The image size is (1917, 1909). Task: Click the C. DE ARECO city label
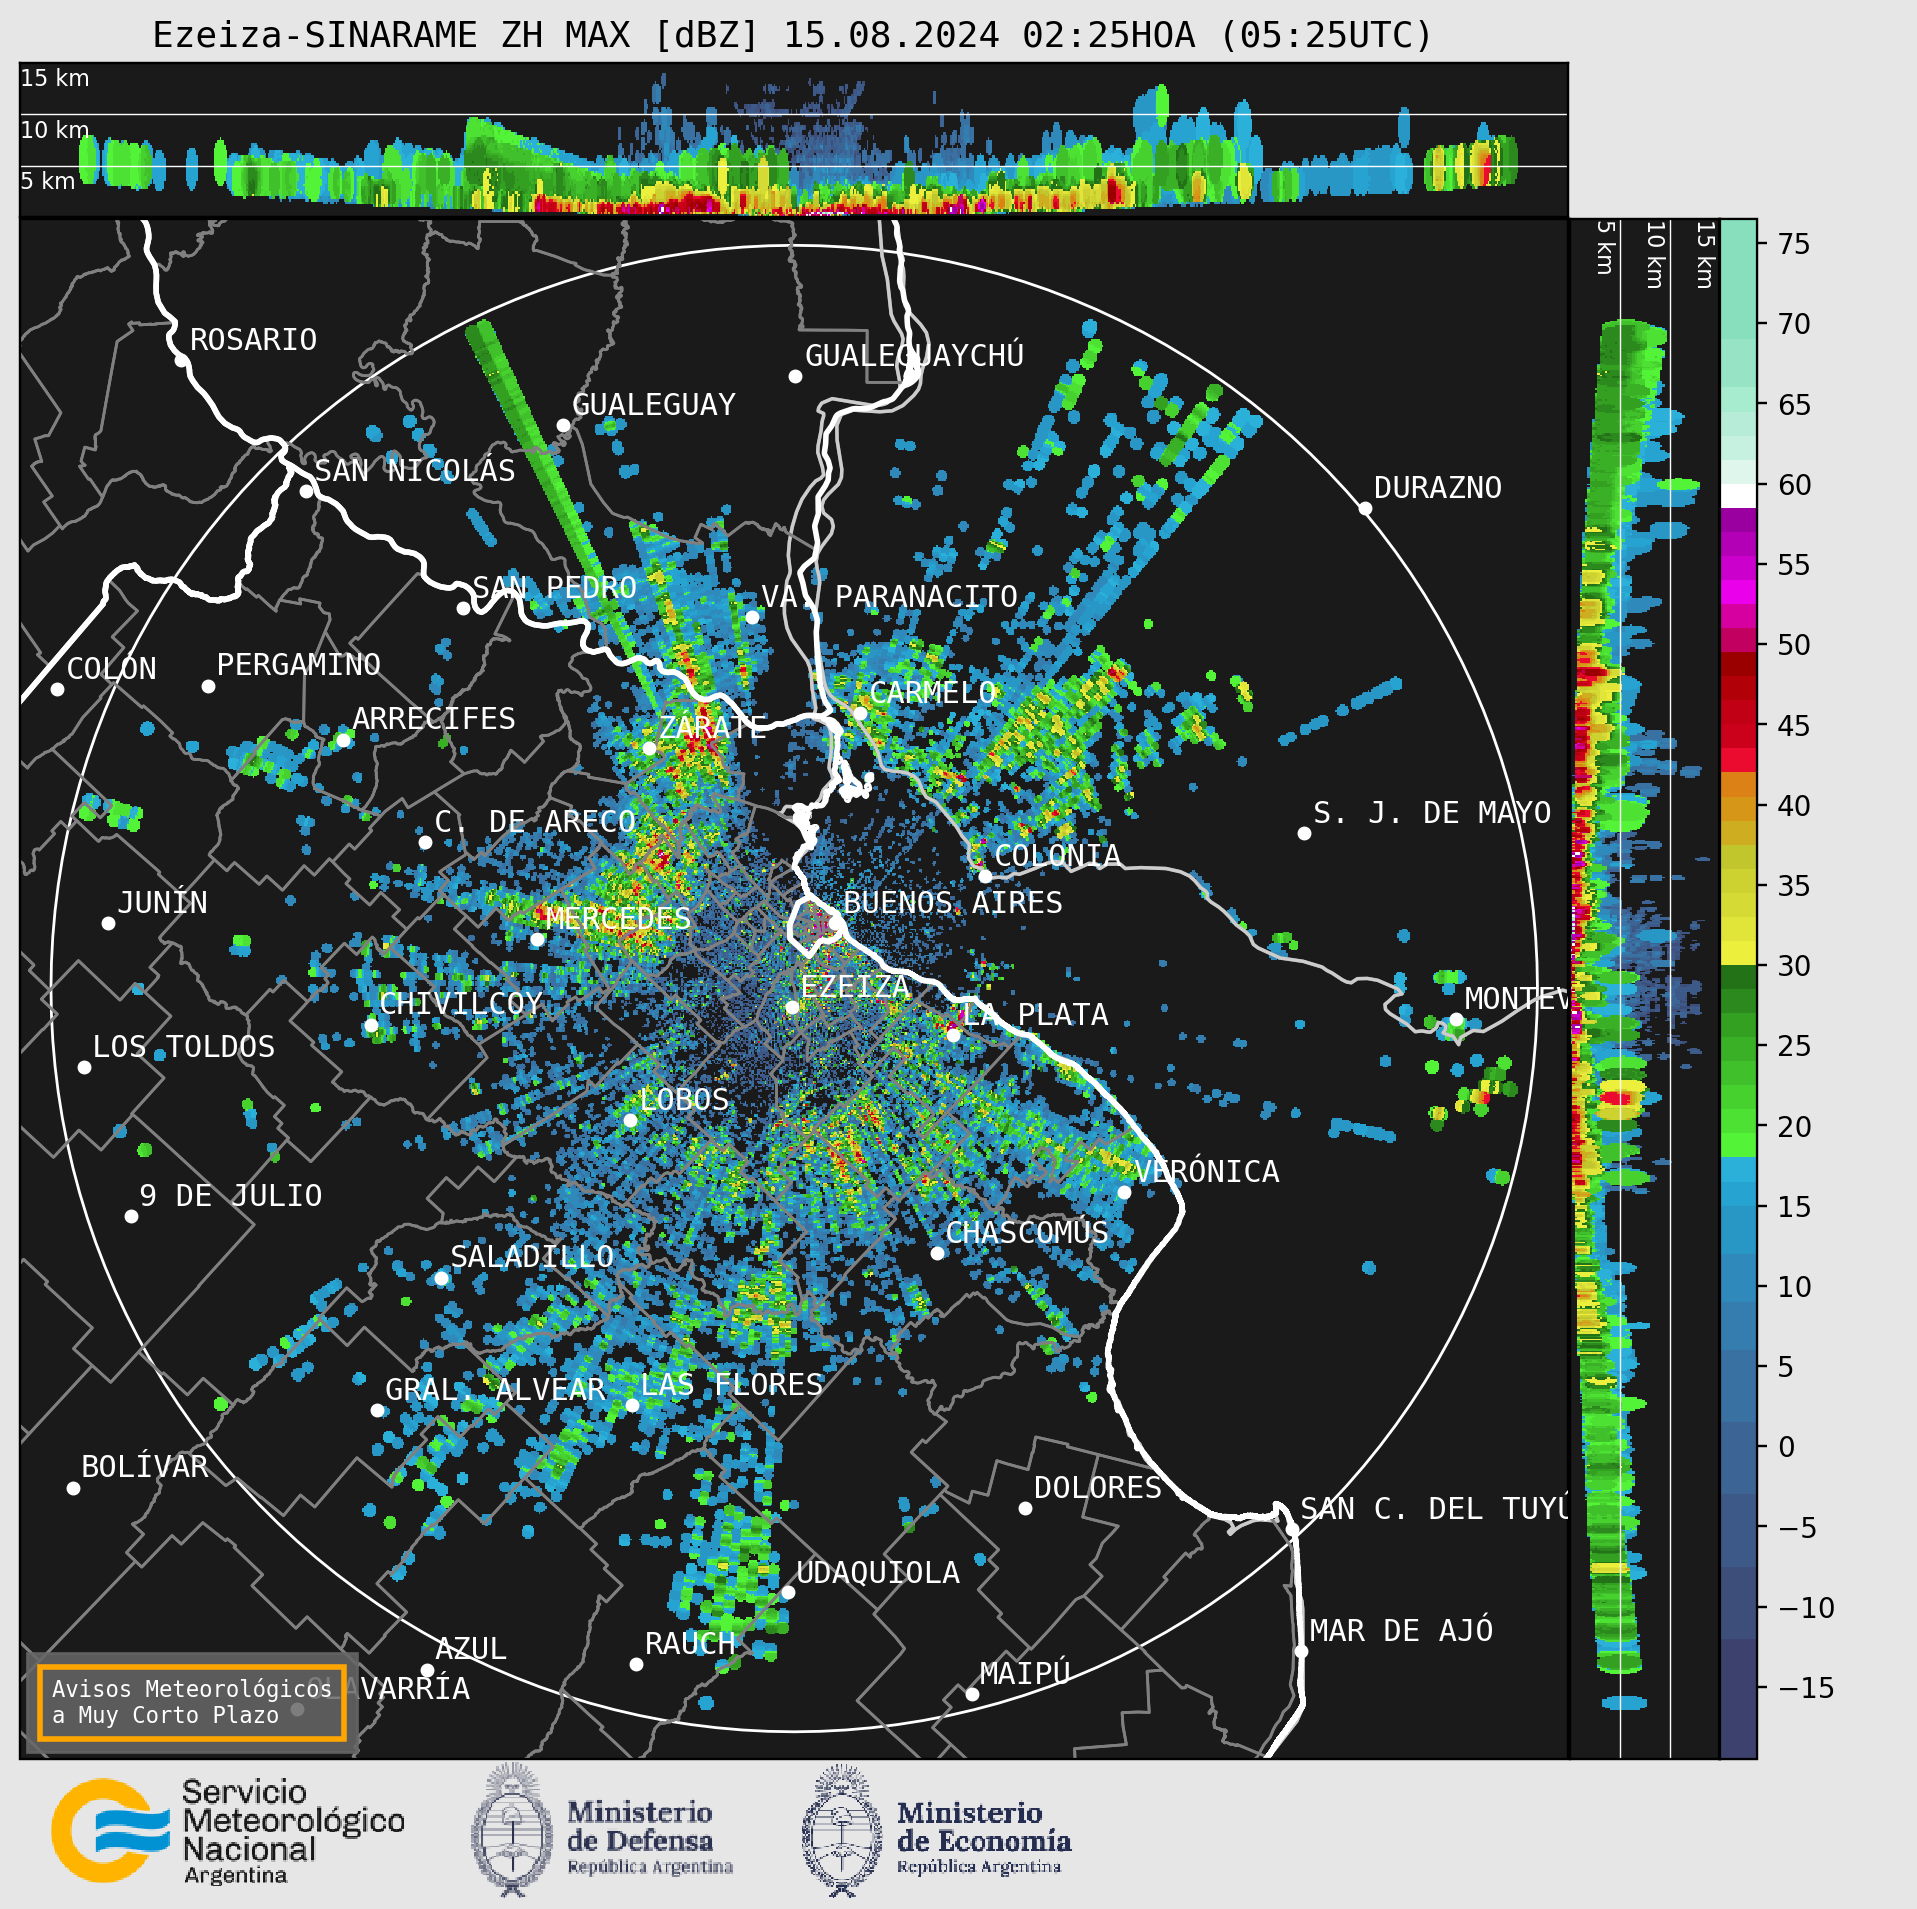coord(535,822)
